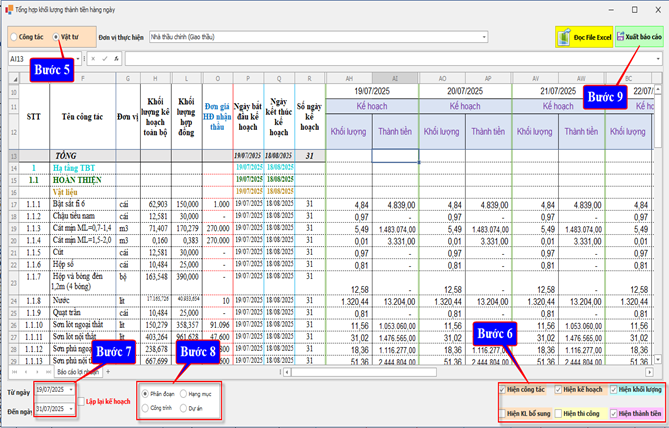Click the Đọc File Excel button
This screenshot has height=428, width=669.
583,36
